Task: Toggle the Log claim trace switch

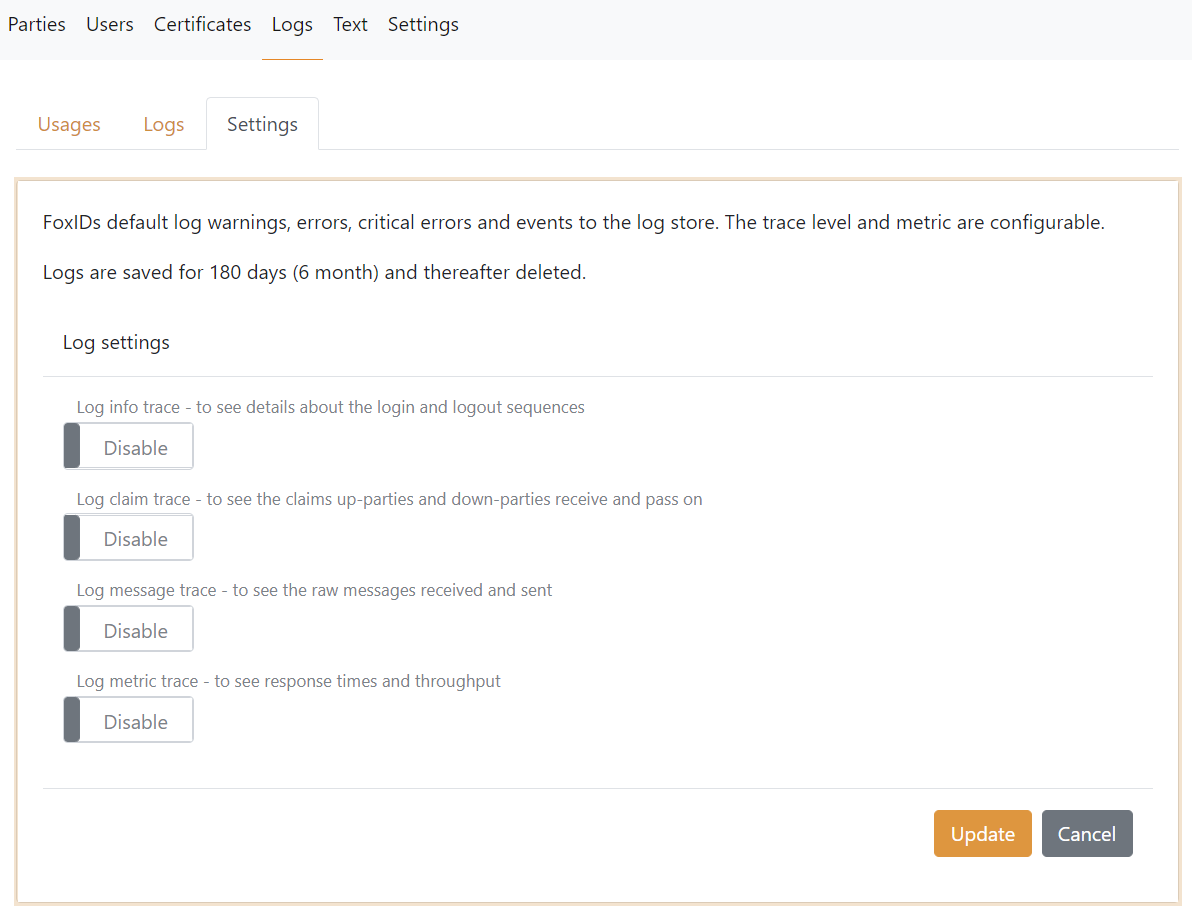Action: pos(128,538)
